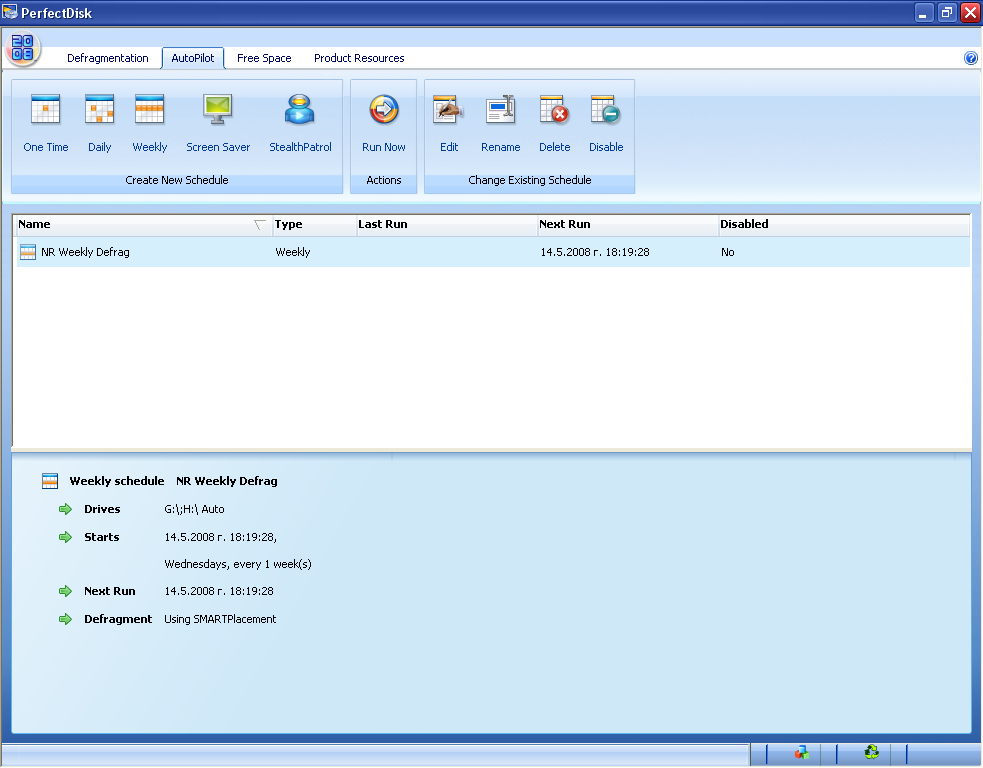Click the Create New Schedule group label
The height and width of the screenshot is (768, 983).
(x=177, y=180)
